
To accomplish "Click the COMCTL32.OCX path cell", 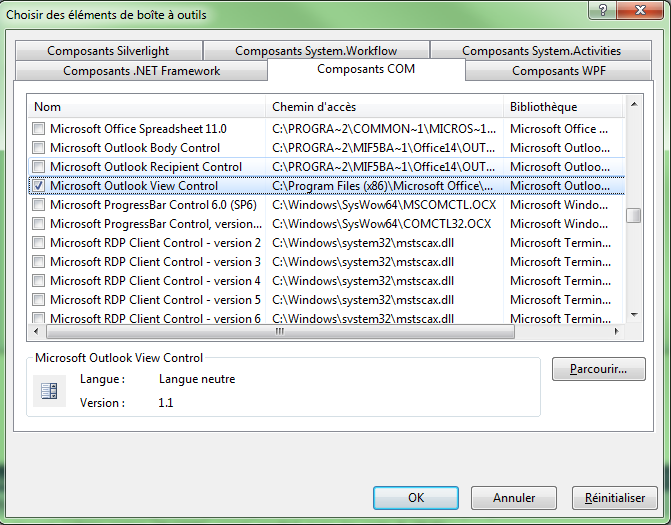I will [381, 223].
